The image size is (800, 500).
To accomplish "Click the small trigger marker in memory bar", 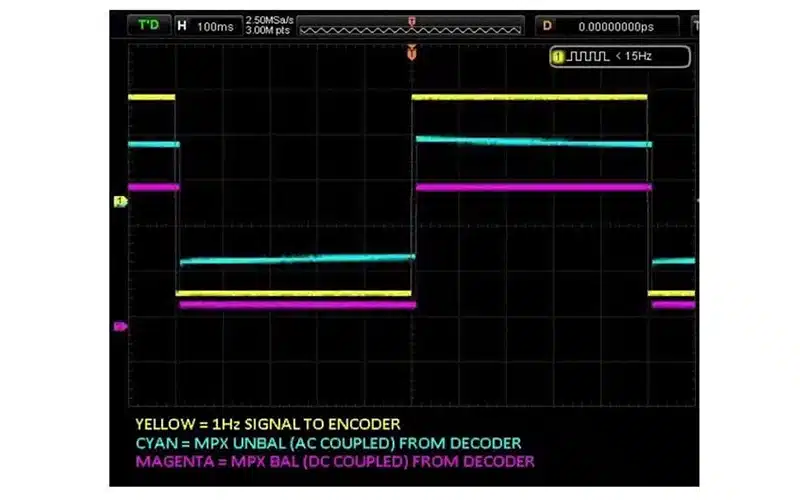I will (412, 21).
